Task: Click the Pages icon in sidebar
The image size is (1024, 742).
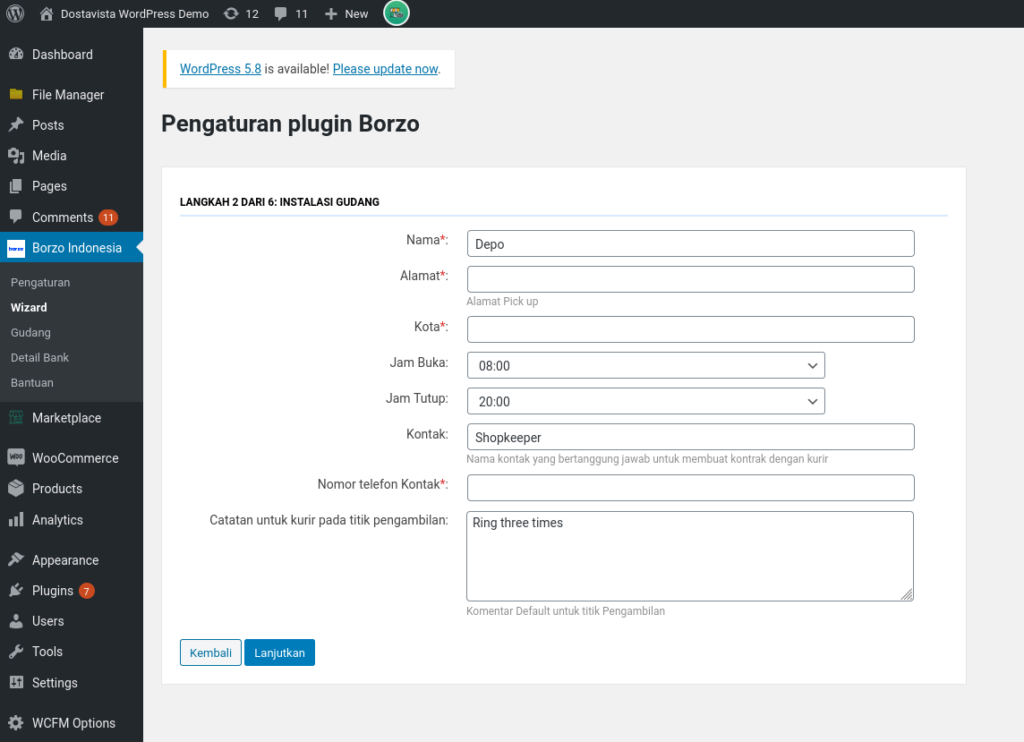Action: tap(16, 186)
